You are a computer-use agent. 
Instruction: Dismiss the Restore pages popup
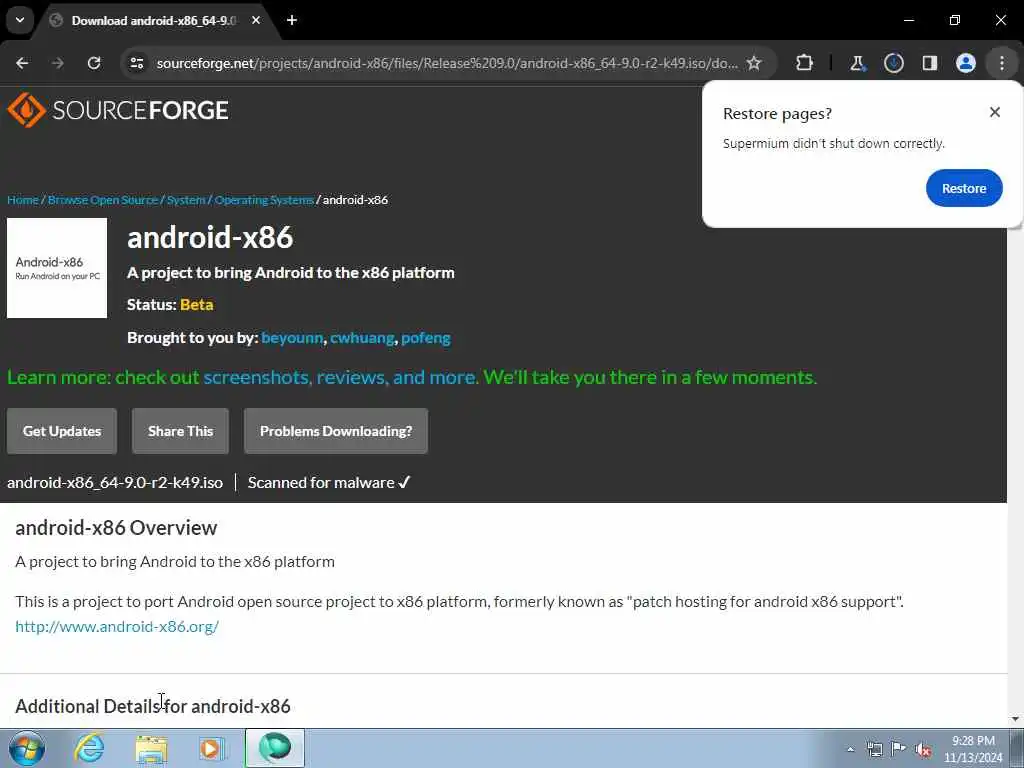click(x=995, y=112)
